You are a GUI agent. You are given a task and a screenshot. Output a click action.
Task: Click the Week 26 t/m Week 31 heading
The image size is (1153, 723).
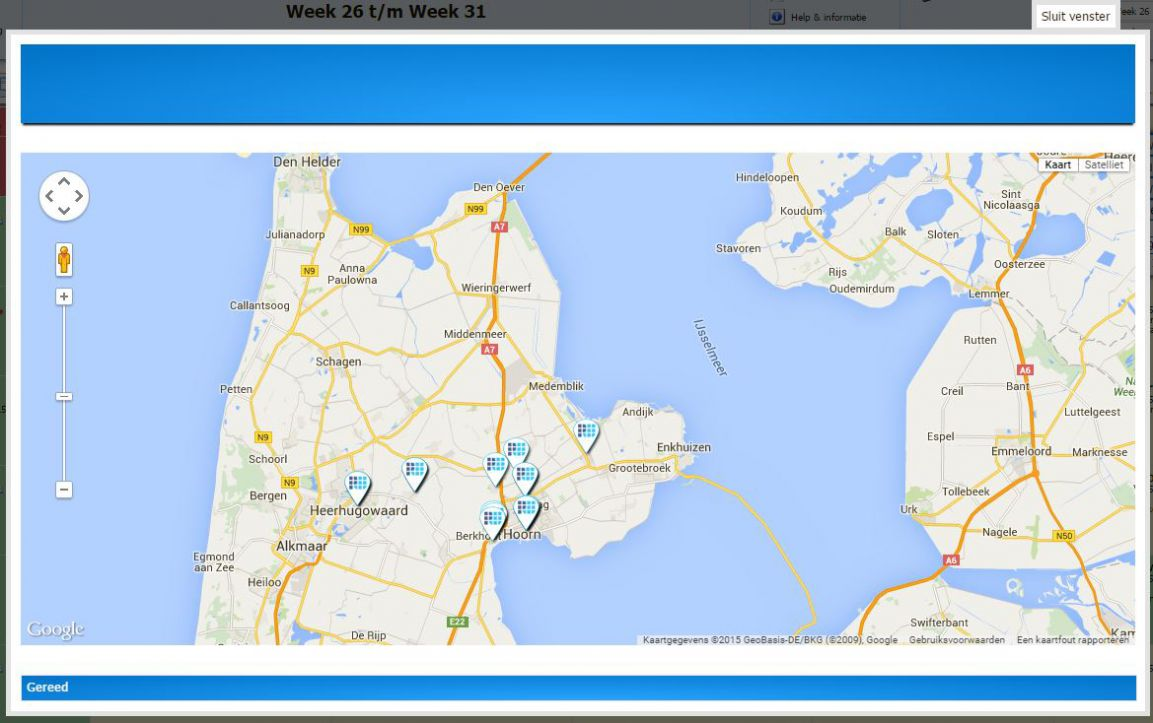(386, 12)
